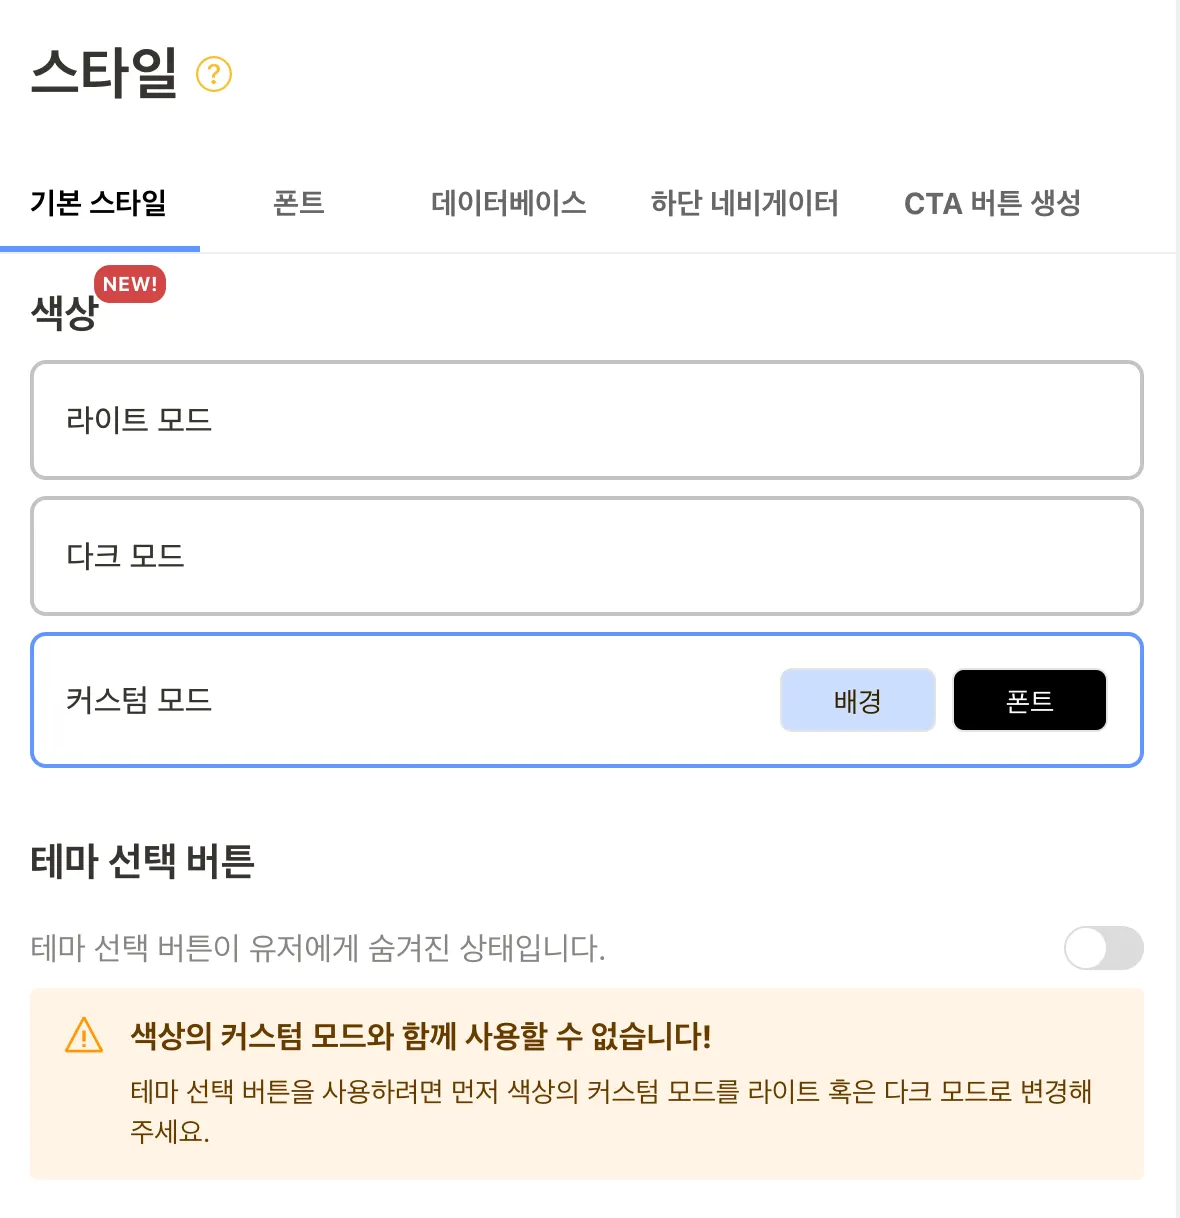Click the red NEW! badge icon
Image resolution: width=1180 pixels, height=1218 pixels.
[x=130, y=284]
